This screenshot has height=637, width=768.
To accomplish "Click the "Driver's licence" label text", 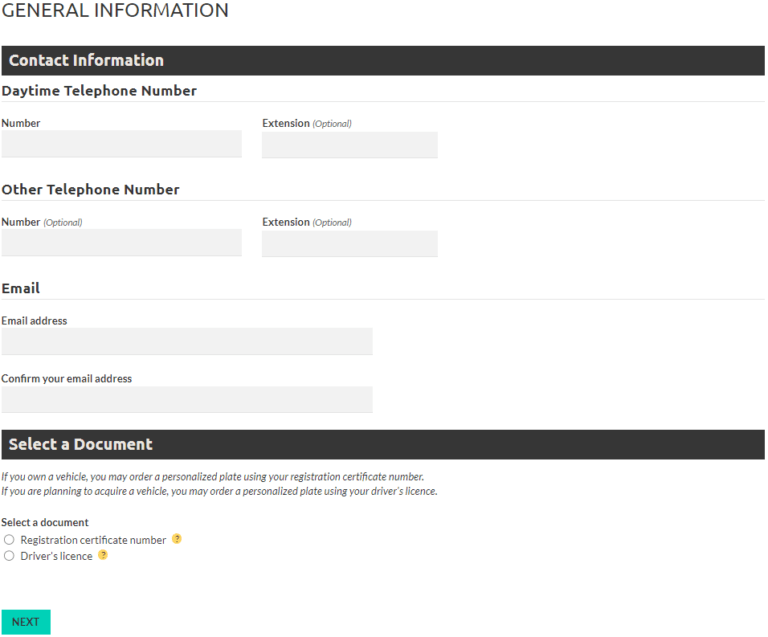I will pyautogui.click(x=56, y=556).
